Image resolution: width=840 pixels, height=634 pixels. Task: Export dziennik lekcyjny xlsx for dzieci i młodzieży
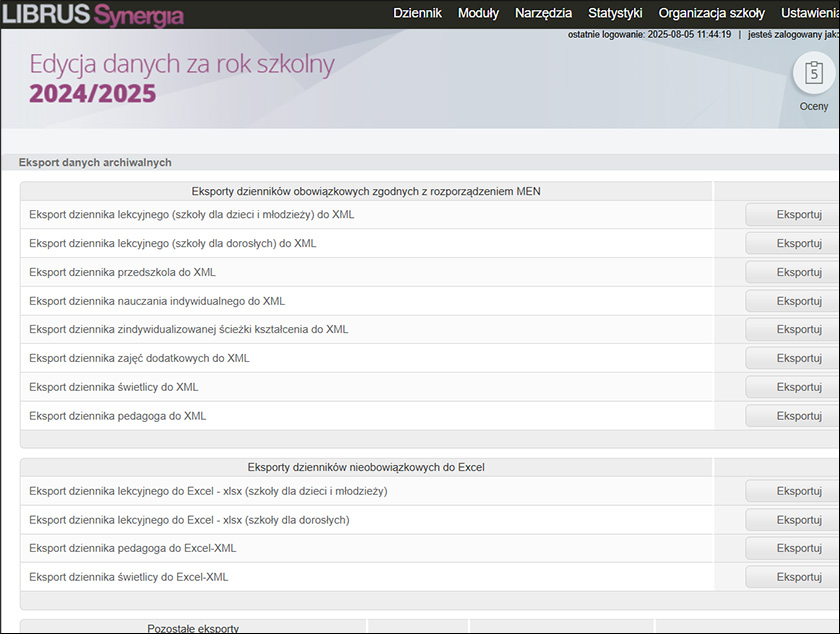(x=792, y=491)
